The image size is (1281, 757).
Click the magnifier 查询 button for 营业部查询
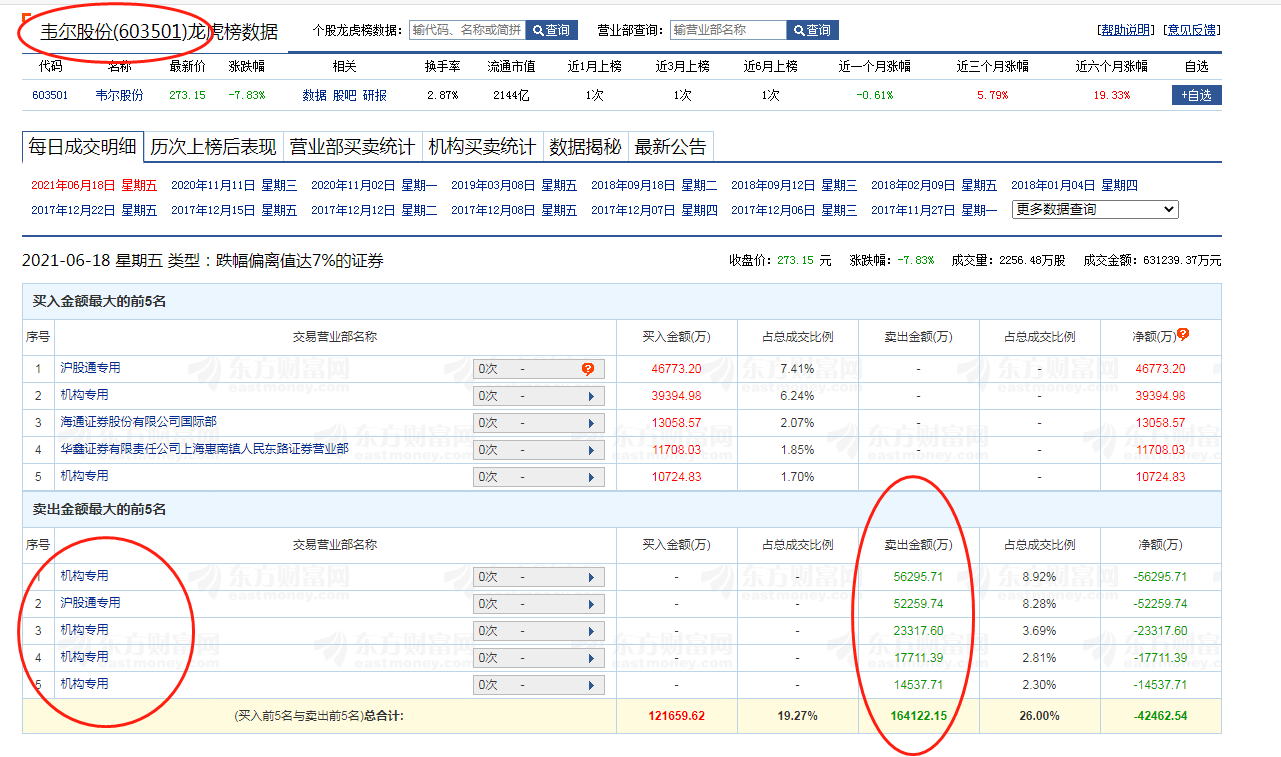[x=812, y=31]
